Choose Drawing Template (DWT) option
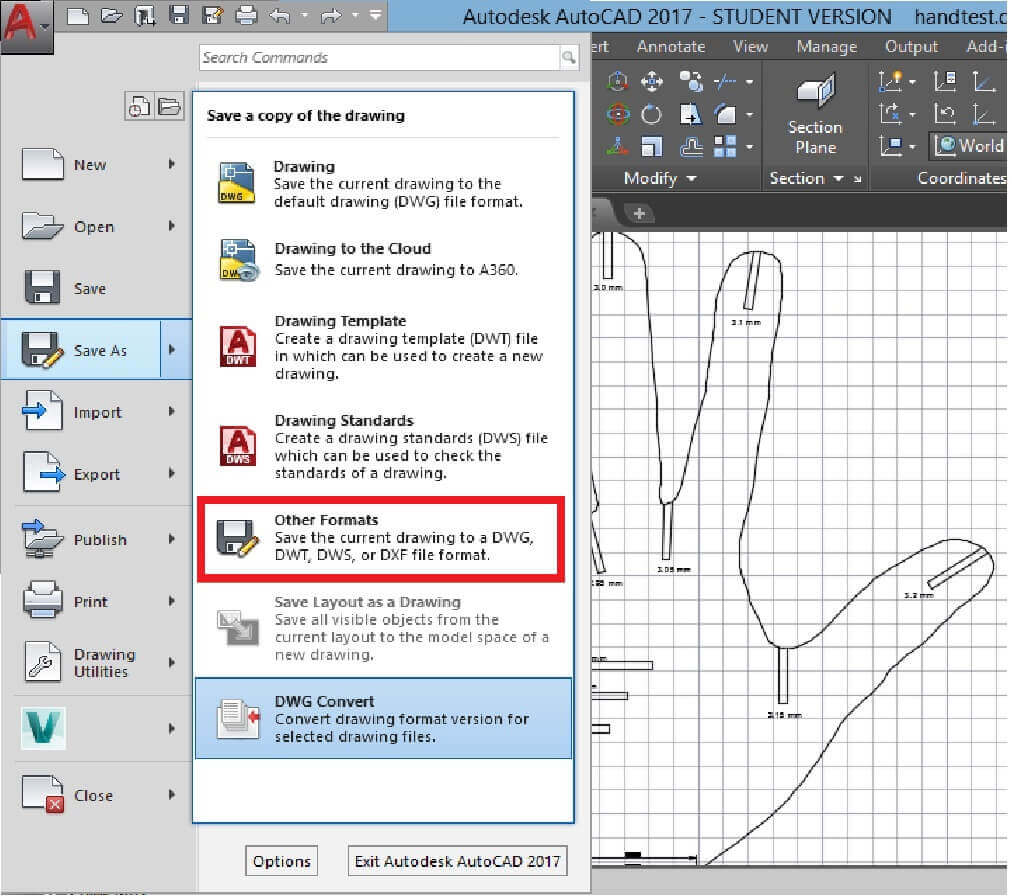The height and width of the screenshot is (896, 1012). (x=383, y=347)
